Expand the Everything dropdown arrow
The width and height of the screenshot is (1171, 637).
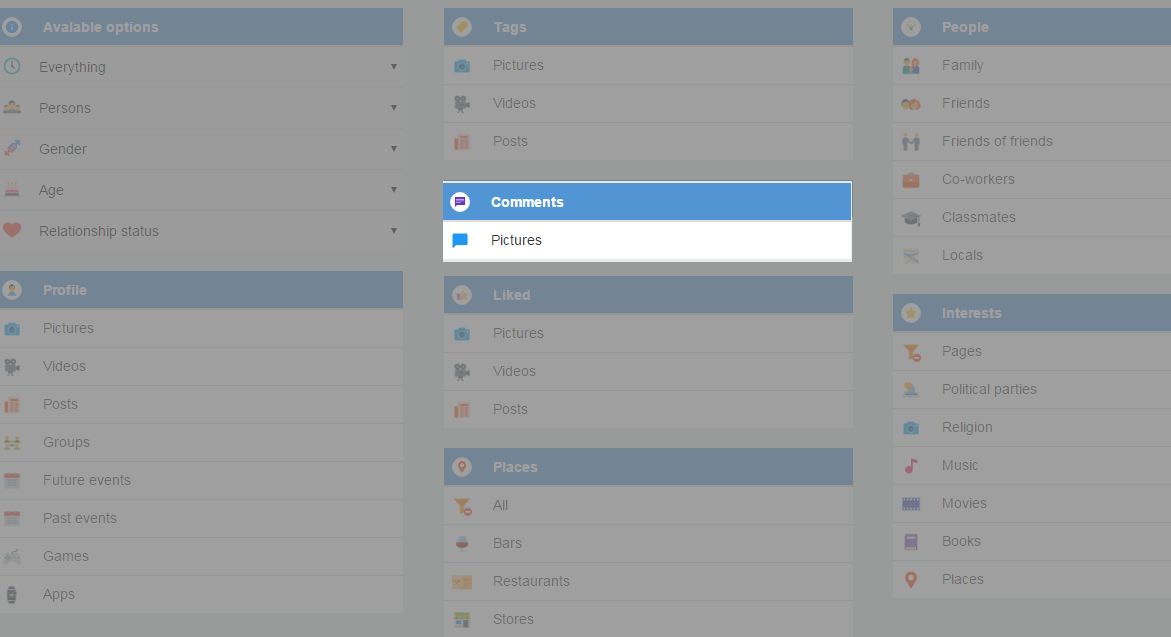[x=394, y=67]
